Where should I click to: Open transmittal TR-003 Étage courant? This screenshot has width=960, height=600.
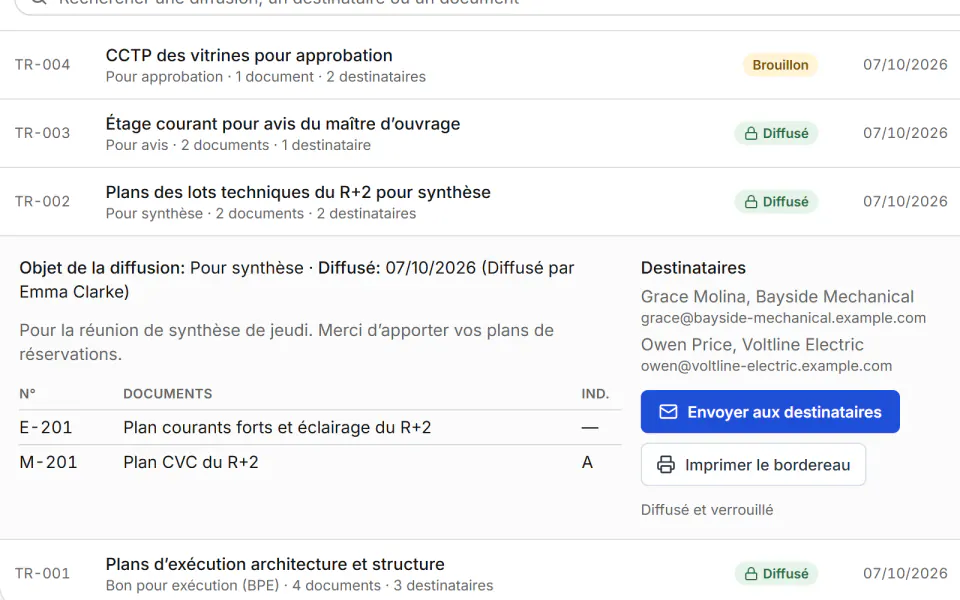pyautogui.click(x=480, y=133)
